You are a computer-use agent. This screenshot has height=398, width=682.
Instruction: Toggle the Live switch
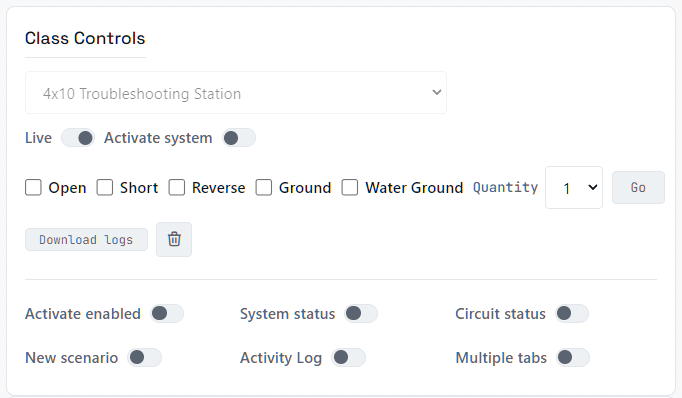(78, 138)
